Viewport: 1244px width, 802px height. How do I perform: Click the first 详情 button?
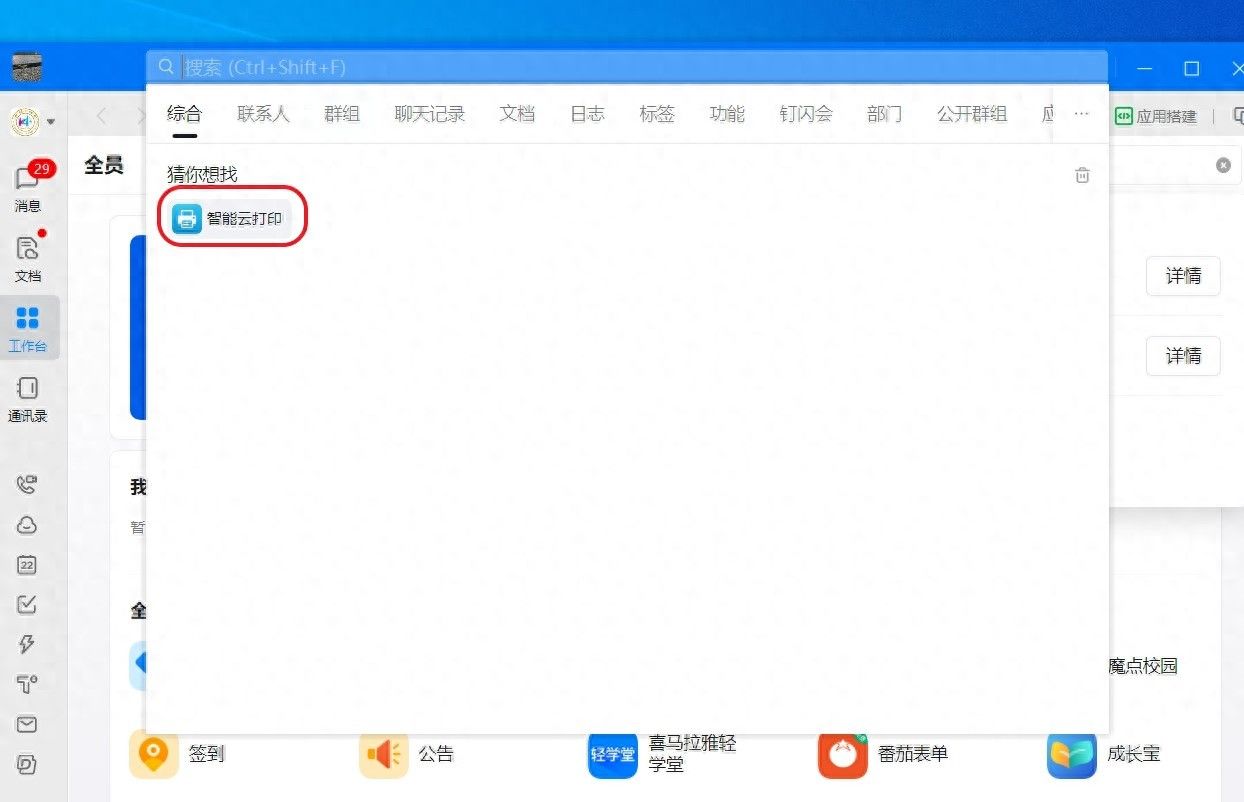(x=1183, y=276)
